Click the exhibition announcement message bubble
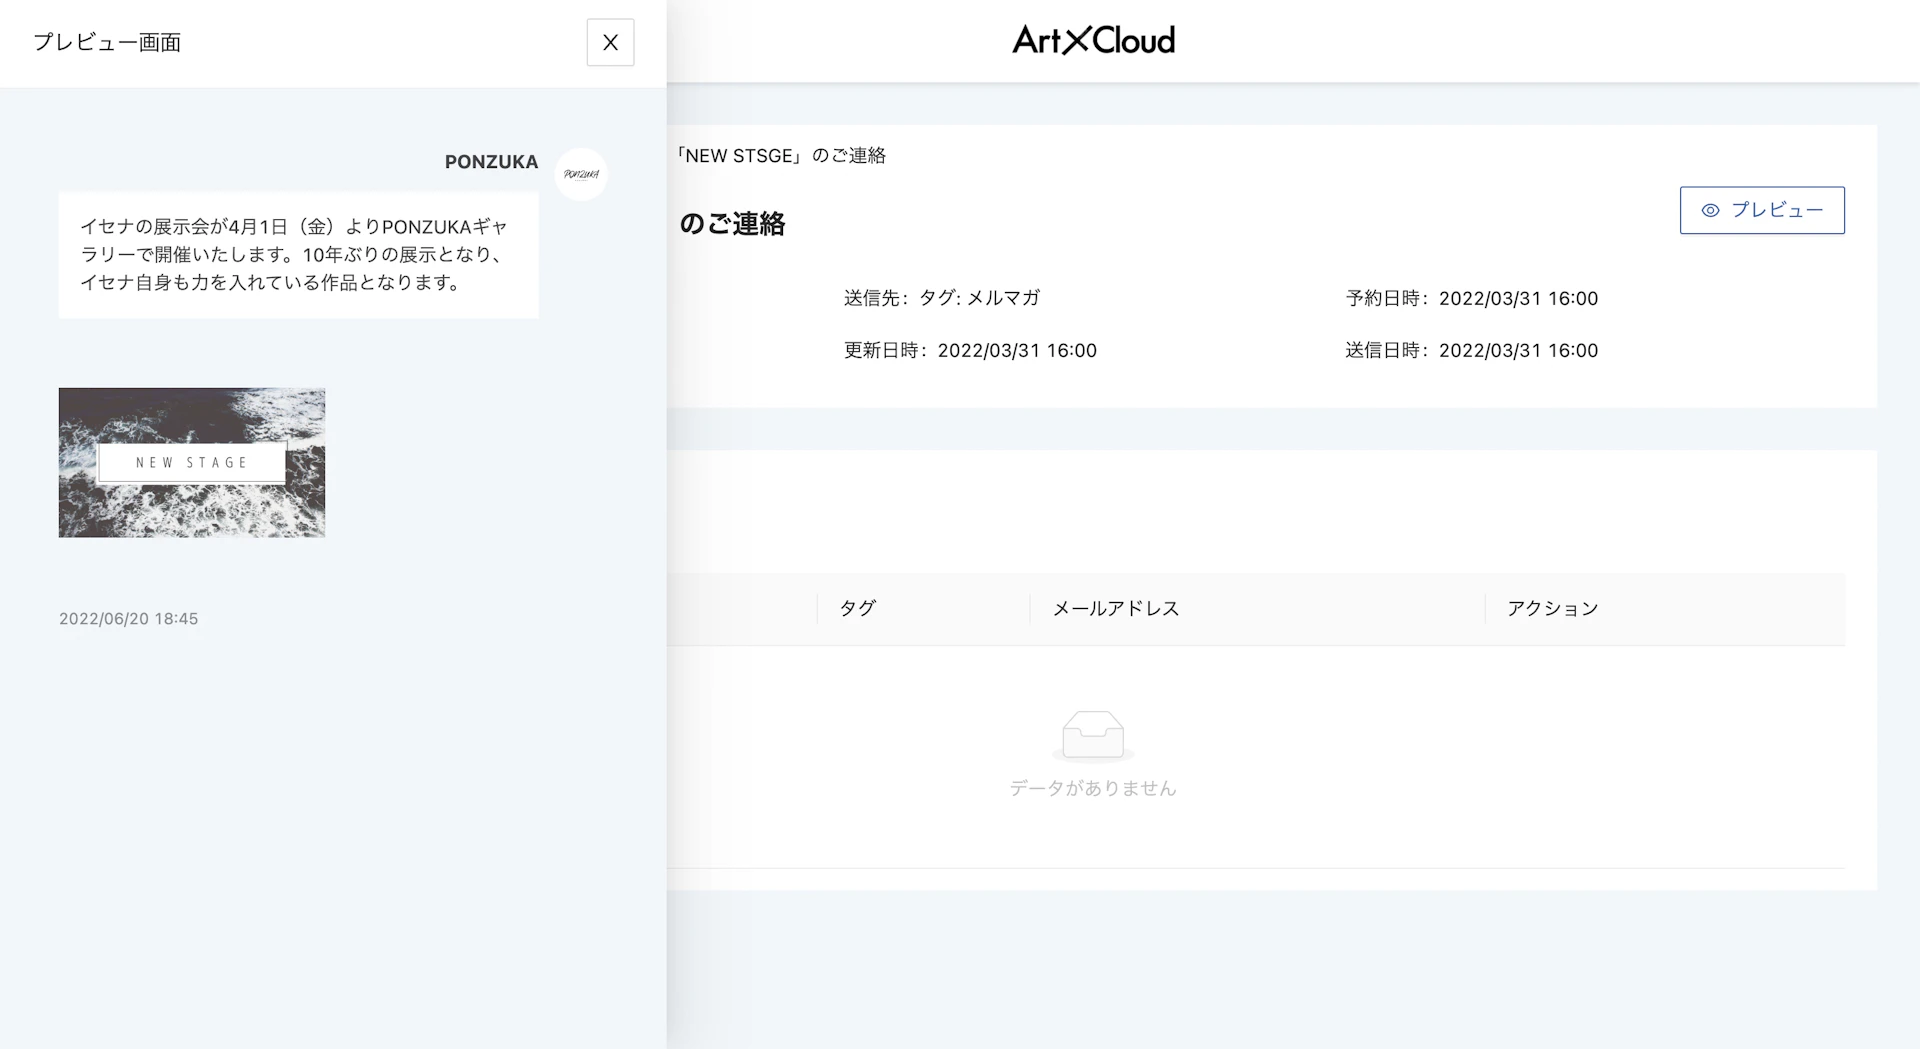This screenshot has height=1049, width=1920. tap(298, 255)
